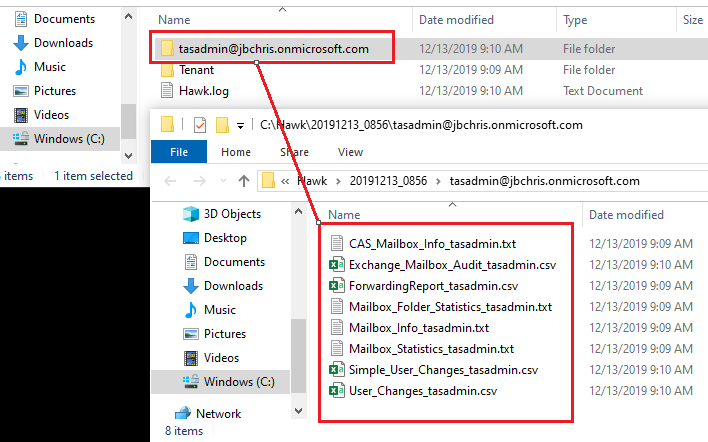Sort by Name column in front window
Screen dimensions: 708x442
coord(344,215)
